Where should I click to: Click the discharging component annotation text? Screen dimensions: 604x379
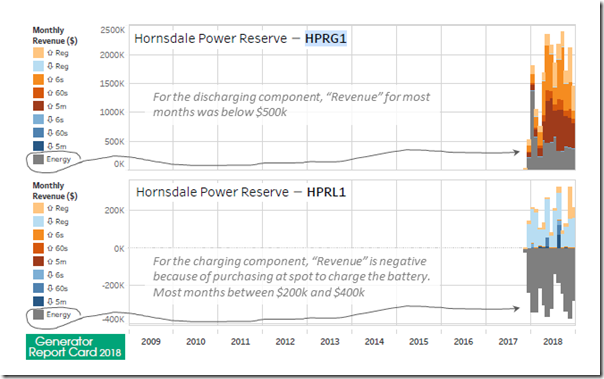pyautogui.click(x=291, y=104)
